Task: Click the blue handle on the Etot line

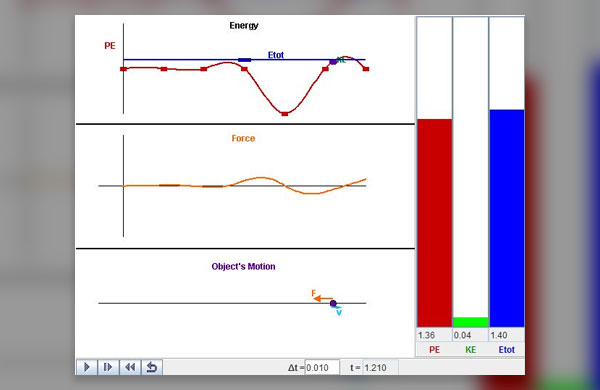Action: tap(245, 60)
